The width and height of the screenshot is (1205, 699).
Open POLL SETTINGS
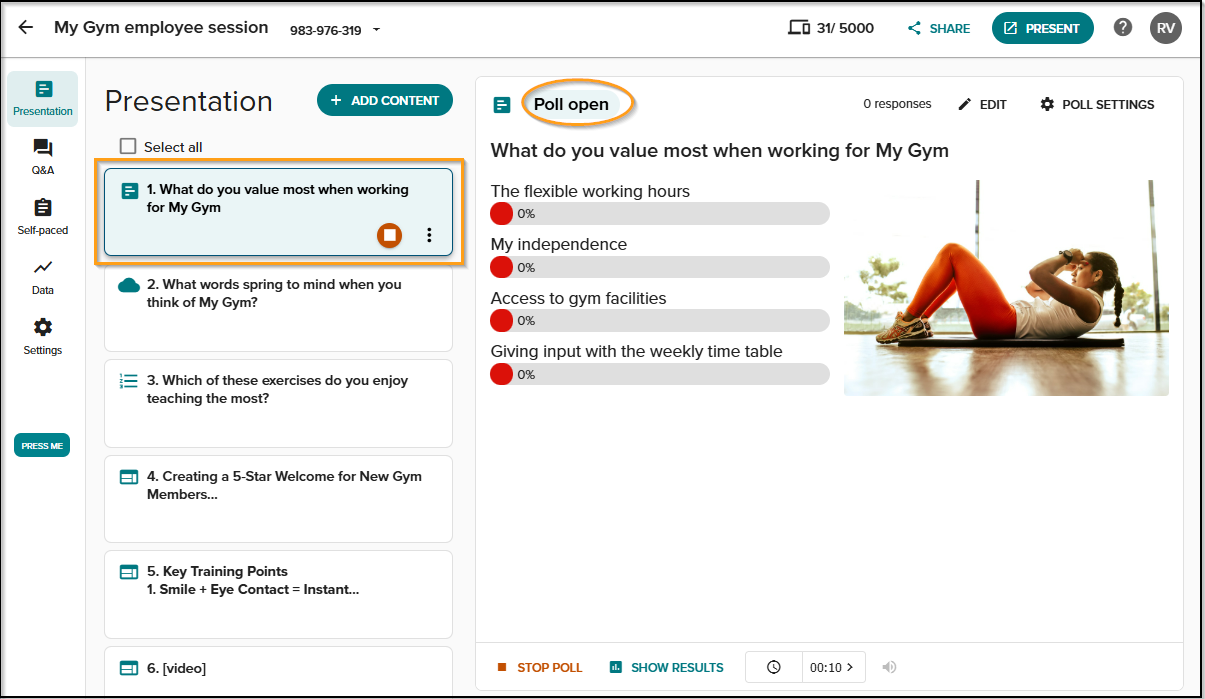click(x=1097, y=104)
